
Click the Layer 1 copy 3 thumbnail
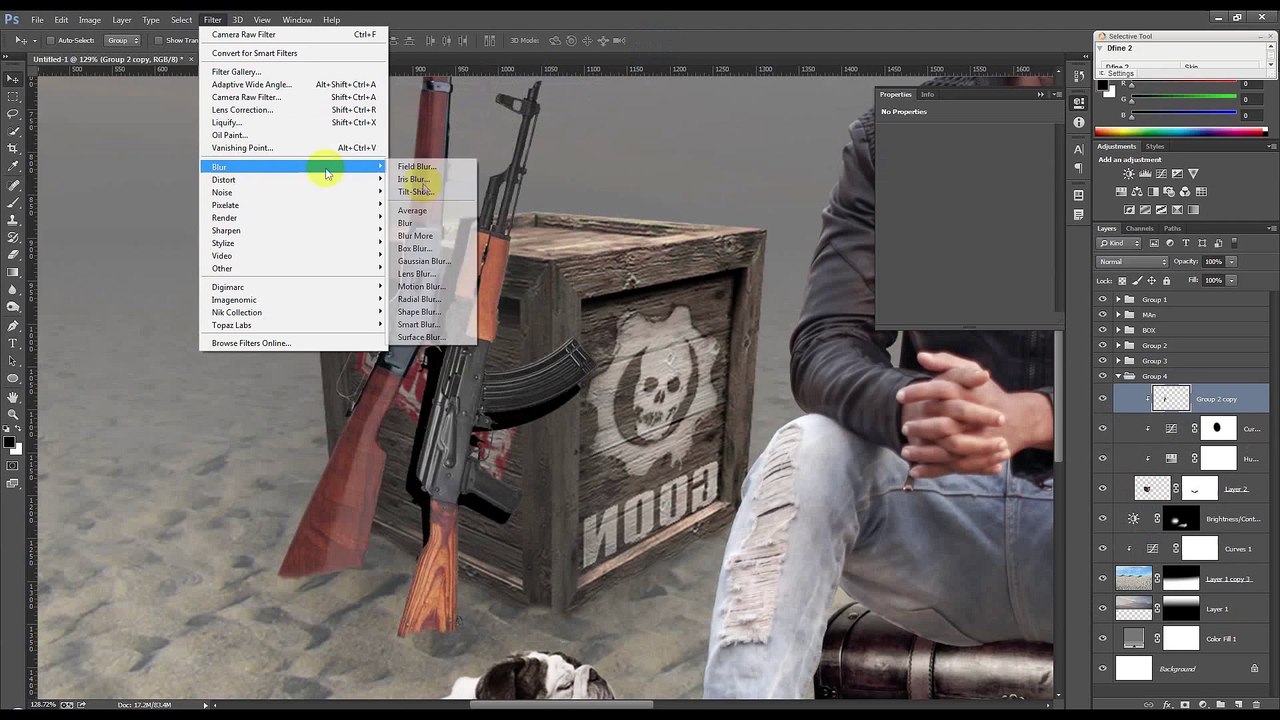pos(1133,578)
